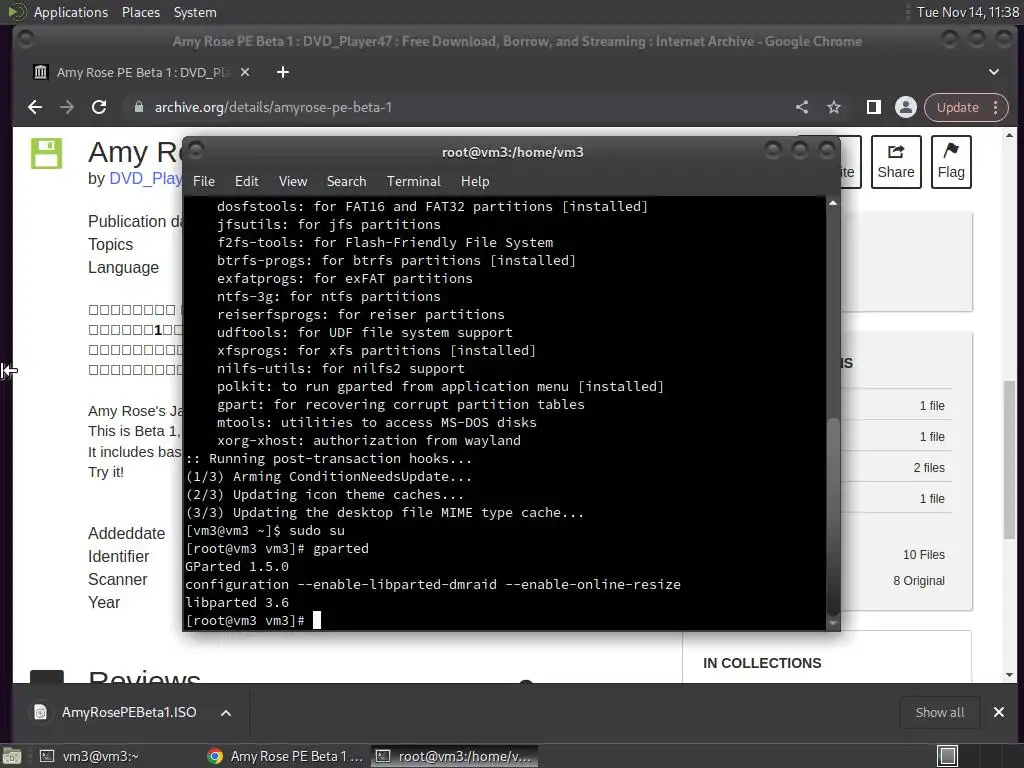1024x768 pixels.
Task: Share this page via toolbar share icon
Action: pos(802,107)
